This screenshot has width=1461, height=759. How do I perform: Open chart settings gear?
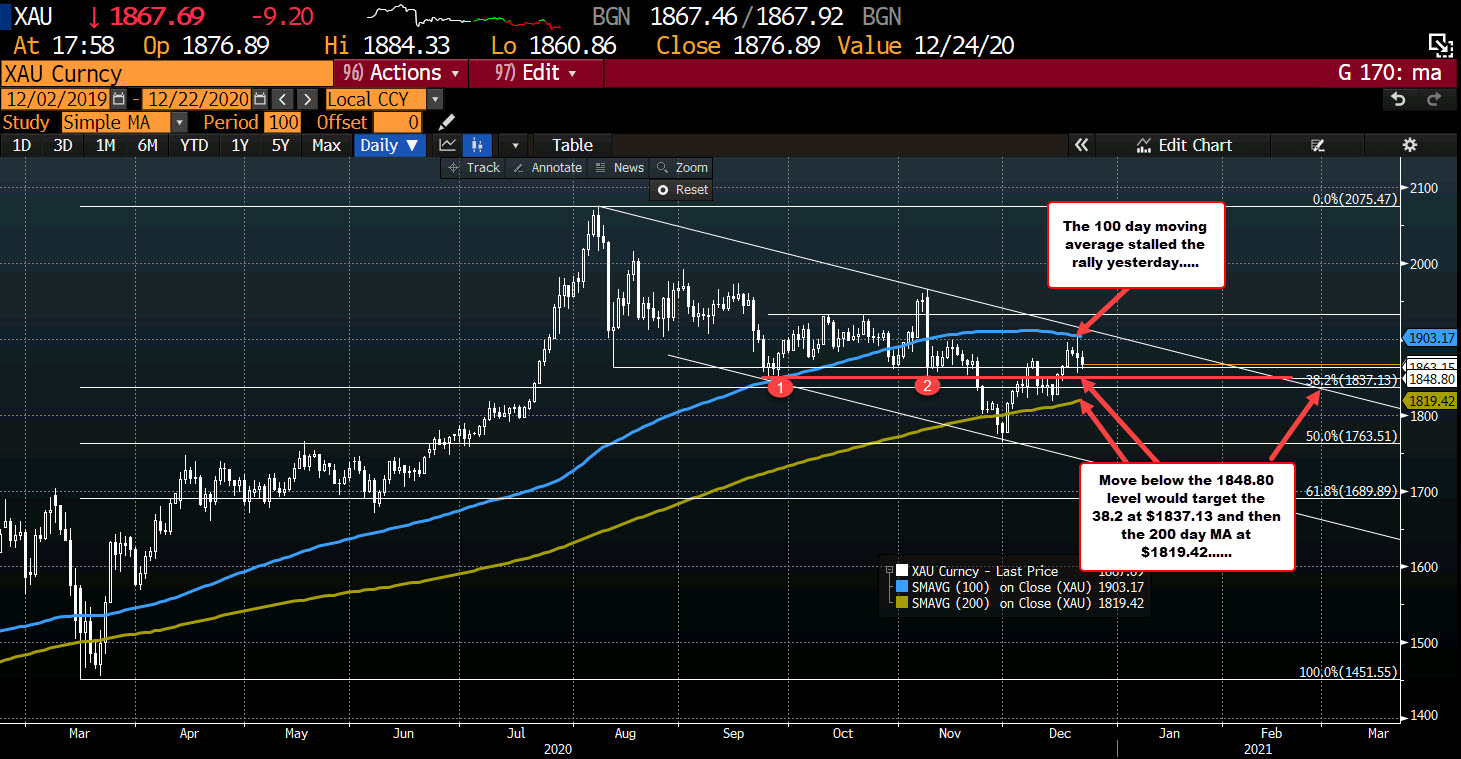pyautogui.click(x=1409, y=145)
